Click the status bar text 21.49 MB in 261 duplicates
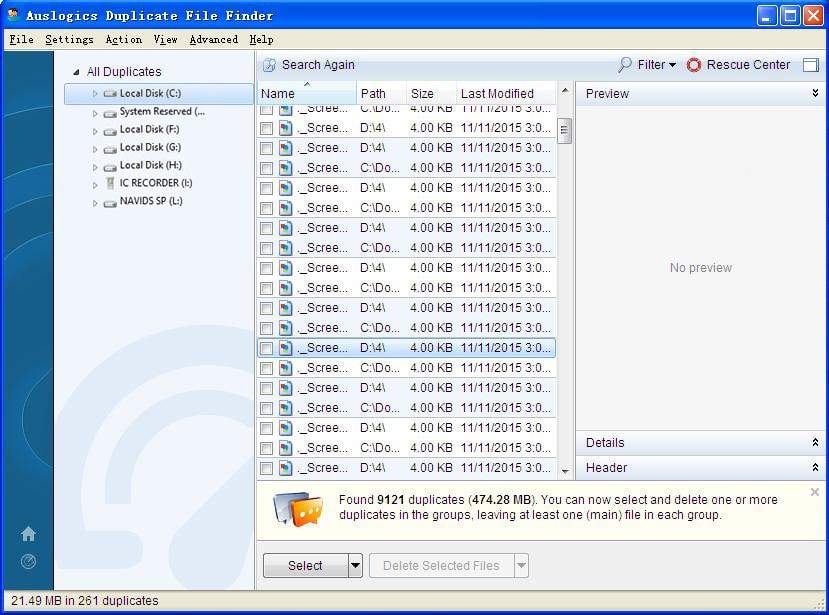Image resolution: width=829 pixels, height=615 pixels. pyautogui.click(x=85, y=601)
